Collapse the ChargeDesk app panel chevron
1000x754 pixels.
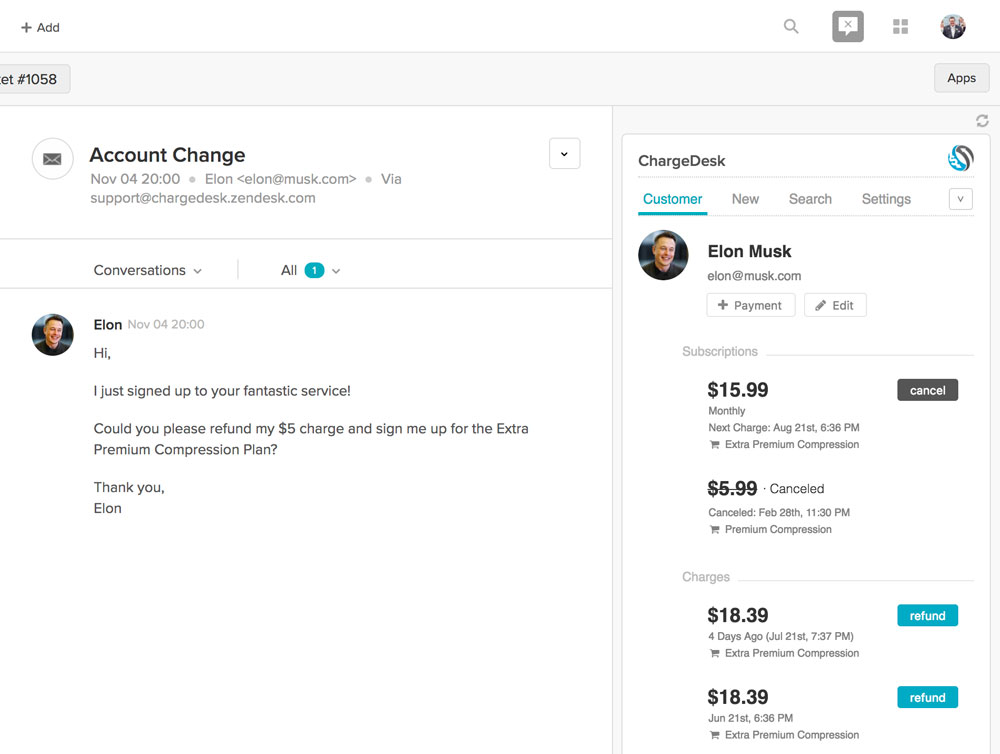[960, 199]
